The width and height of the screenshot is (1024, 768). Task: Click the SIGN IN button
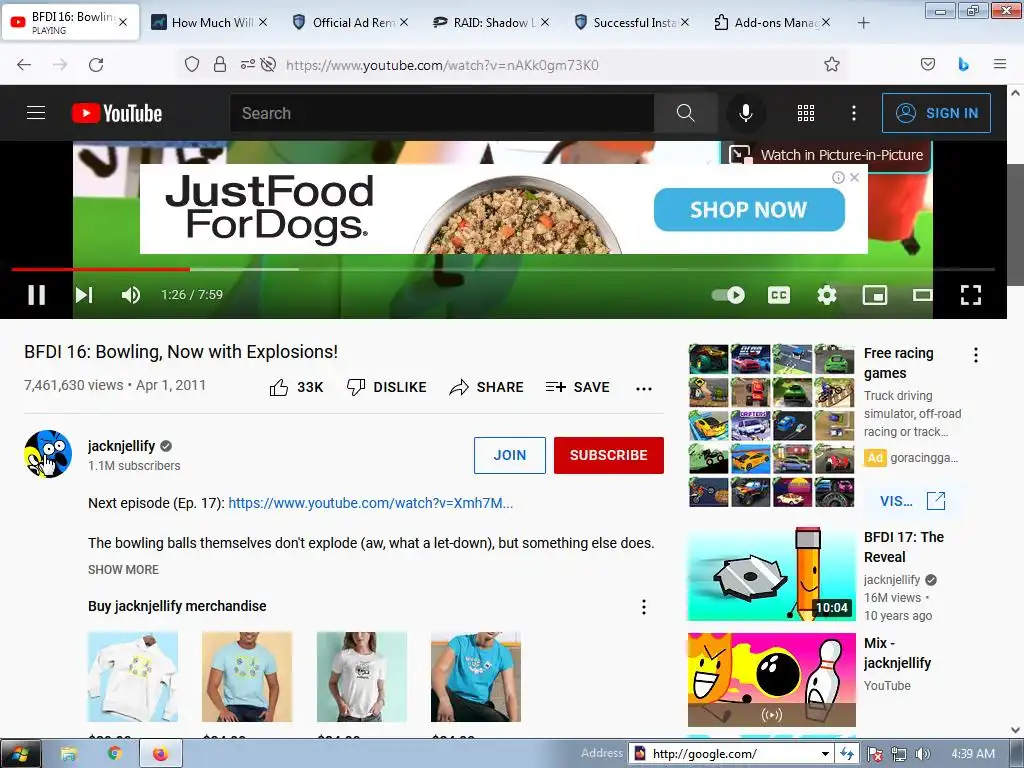coord(936,113)
